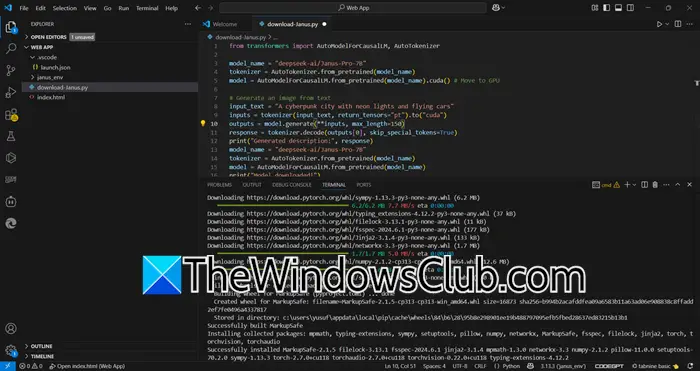Toggle the primary side bar visibility
This screenshot has width=700, height=371.
tap(607, 8)
